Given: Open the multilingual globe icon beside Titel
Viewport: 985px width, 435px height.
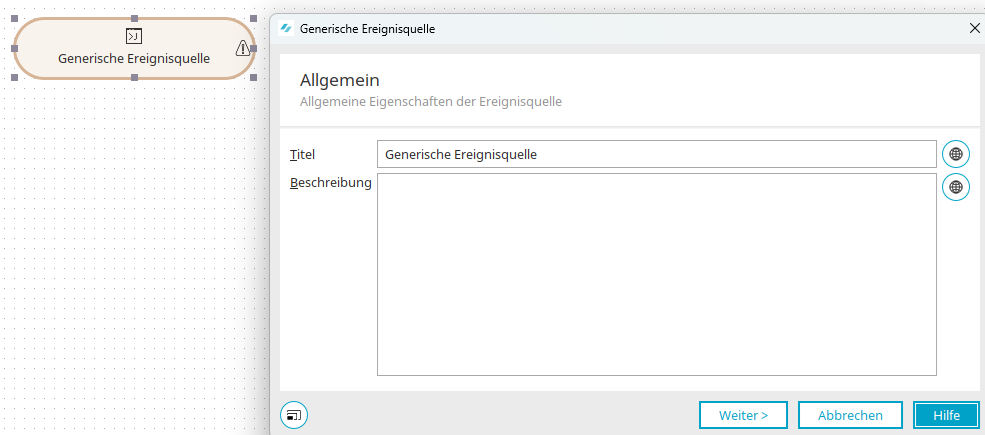Looking at the screenshot, I should [955, 154].
